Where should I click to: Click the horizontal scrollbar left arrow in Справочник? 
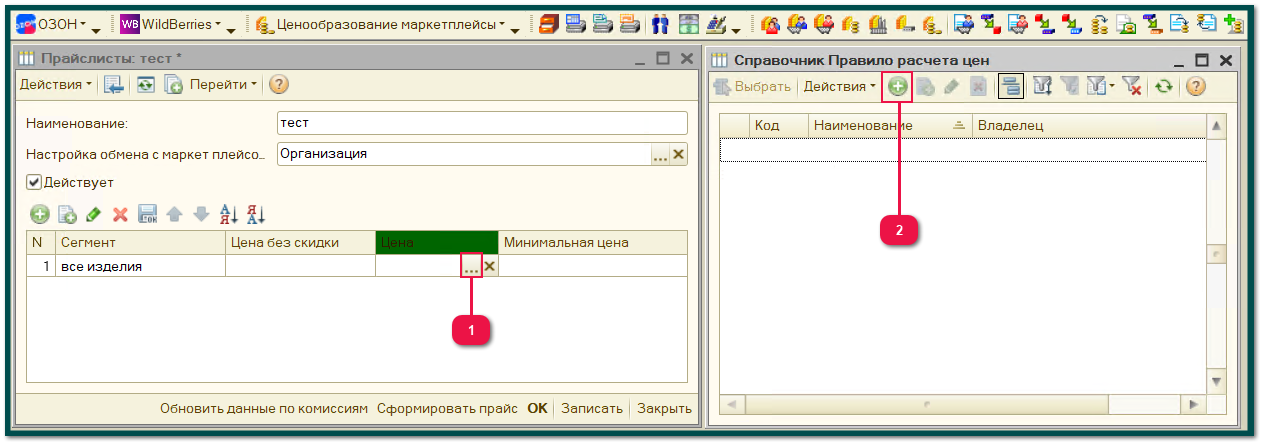click(x=731, y=404)
